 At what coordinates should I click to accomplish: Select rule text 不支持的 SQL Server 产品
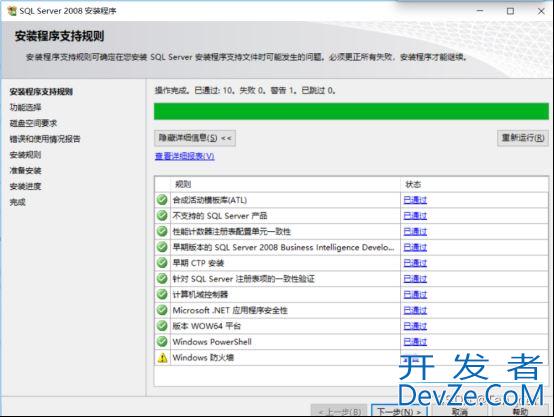tap(220, 216)
